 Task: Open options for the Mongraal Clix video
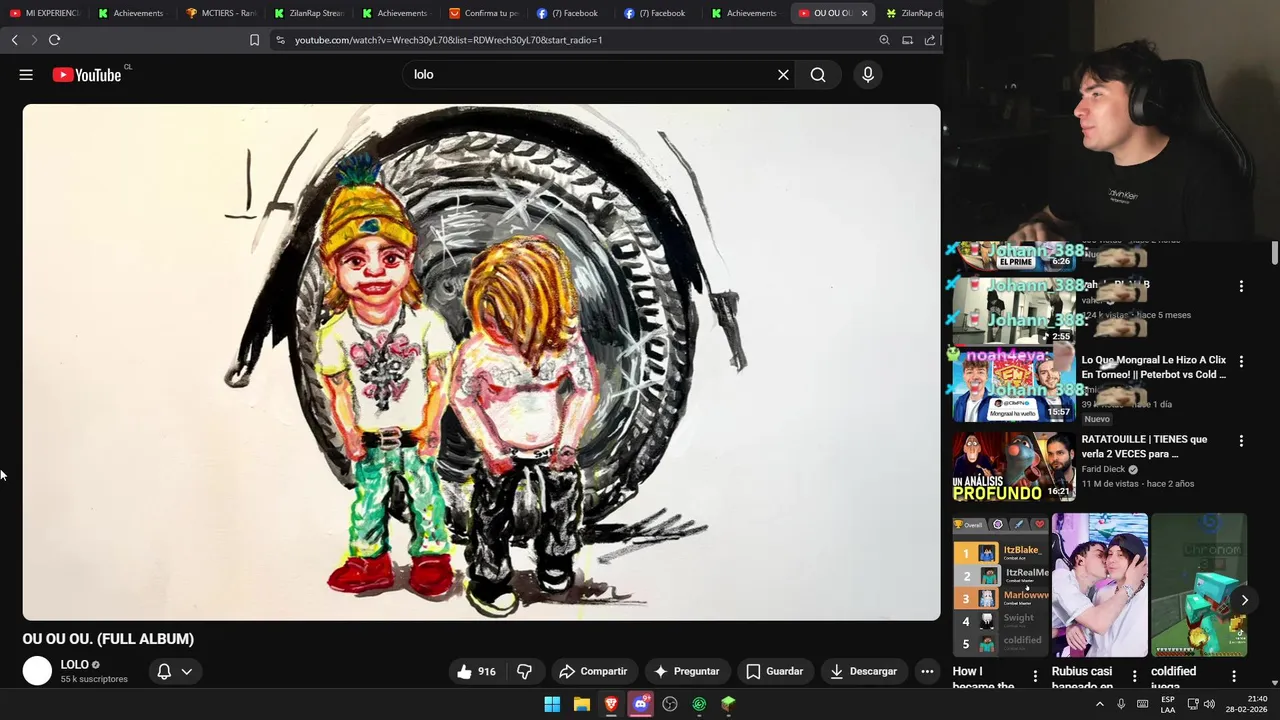pos(1241,361)
